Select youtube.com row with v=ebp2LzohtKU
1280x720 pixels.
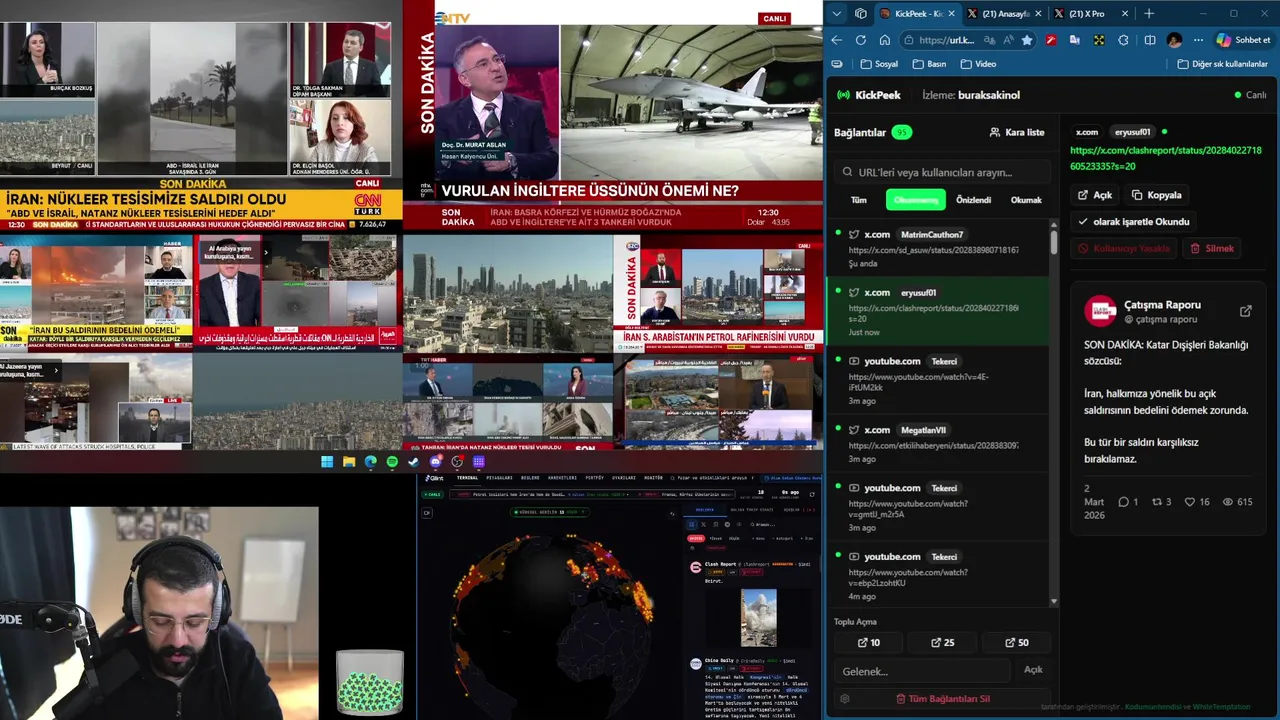pos(938,575)
